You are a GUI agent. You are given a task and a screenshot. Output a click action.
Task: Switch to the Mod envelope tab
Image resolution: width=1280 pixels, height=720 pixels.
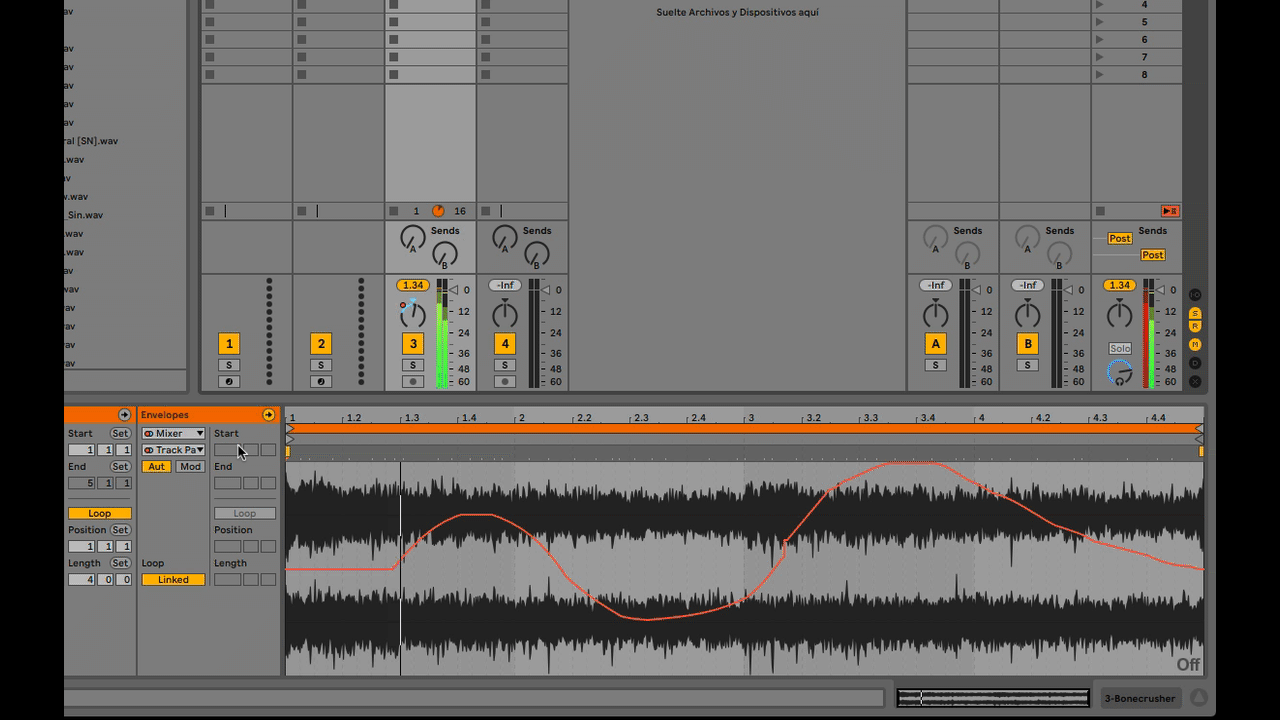[x=190, y=467]
